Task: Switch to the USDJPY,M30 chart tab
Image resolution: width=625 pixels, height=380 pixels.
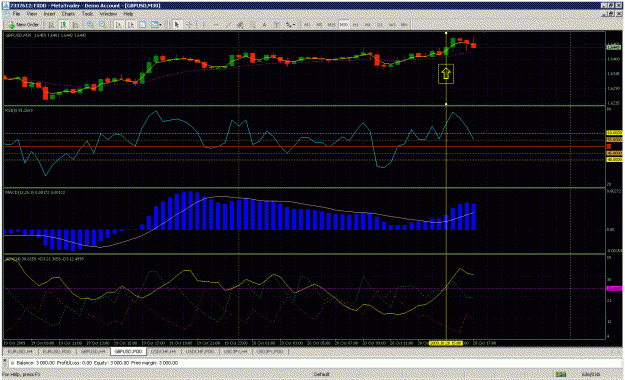Action: click(270, 352)
